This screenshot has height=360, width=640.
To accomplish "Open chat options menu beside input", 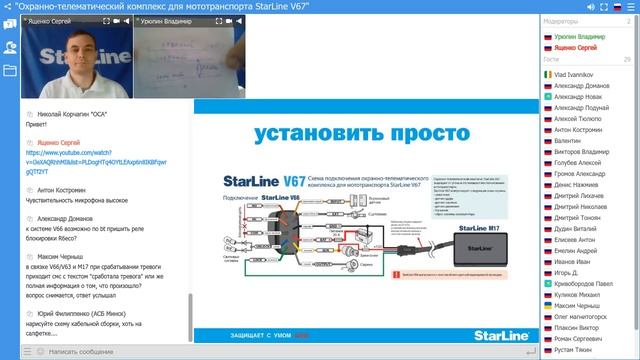I will [x=27, y=351].
